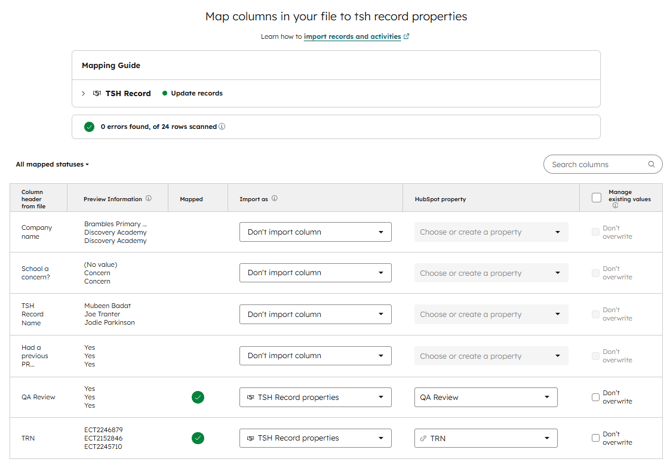Click the Preview Information info icon

pos(149,199)
